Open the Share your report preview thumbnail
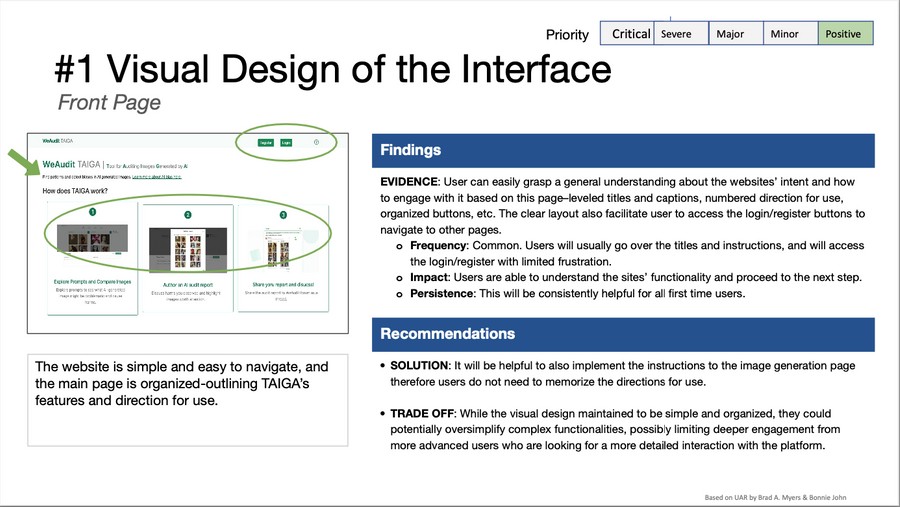 [x=283, y=248]
